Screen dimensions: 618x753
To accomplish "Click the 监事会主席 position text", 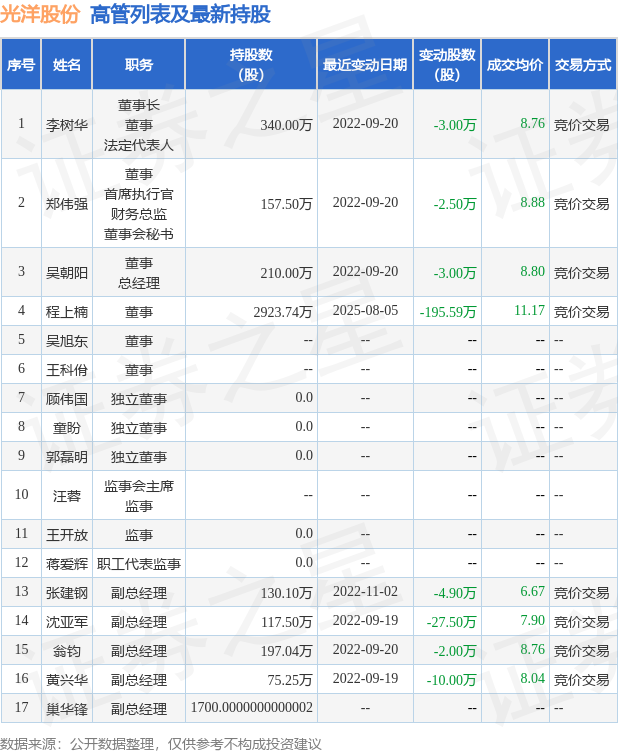I will tap(139, 486).
